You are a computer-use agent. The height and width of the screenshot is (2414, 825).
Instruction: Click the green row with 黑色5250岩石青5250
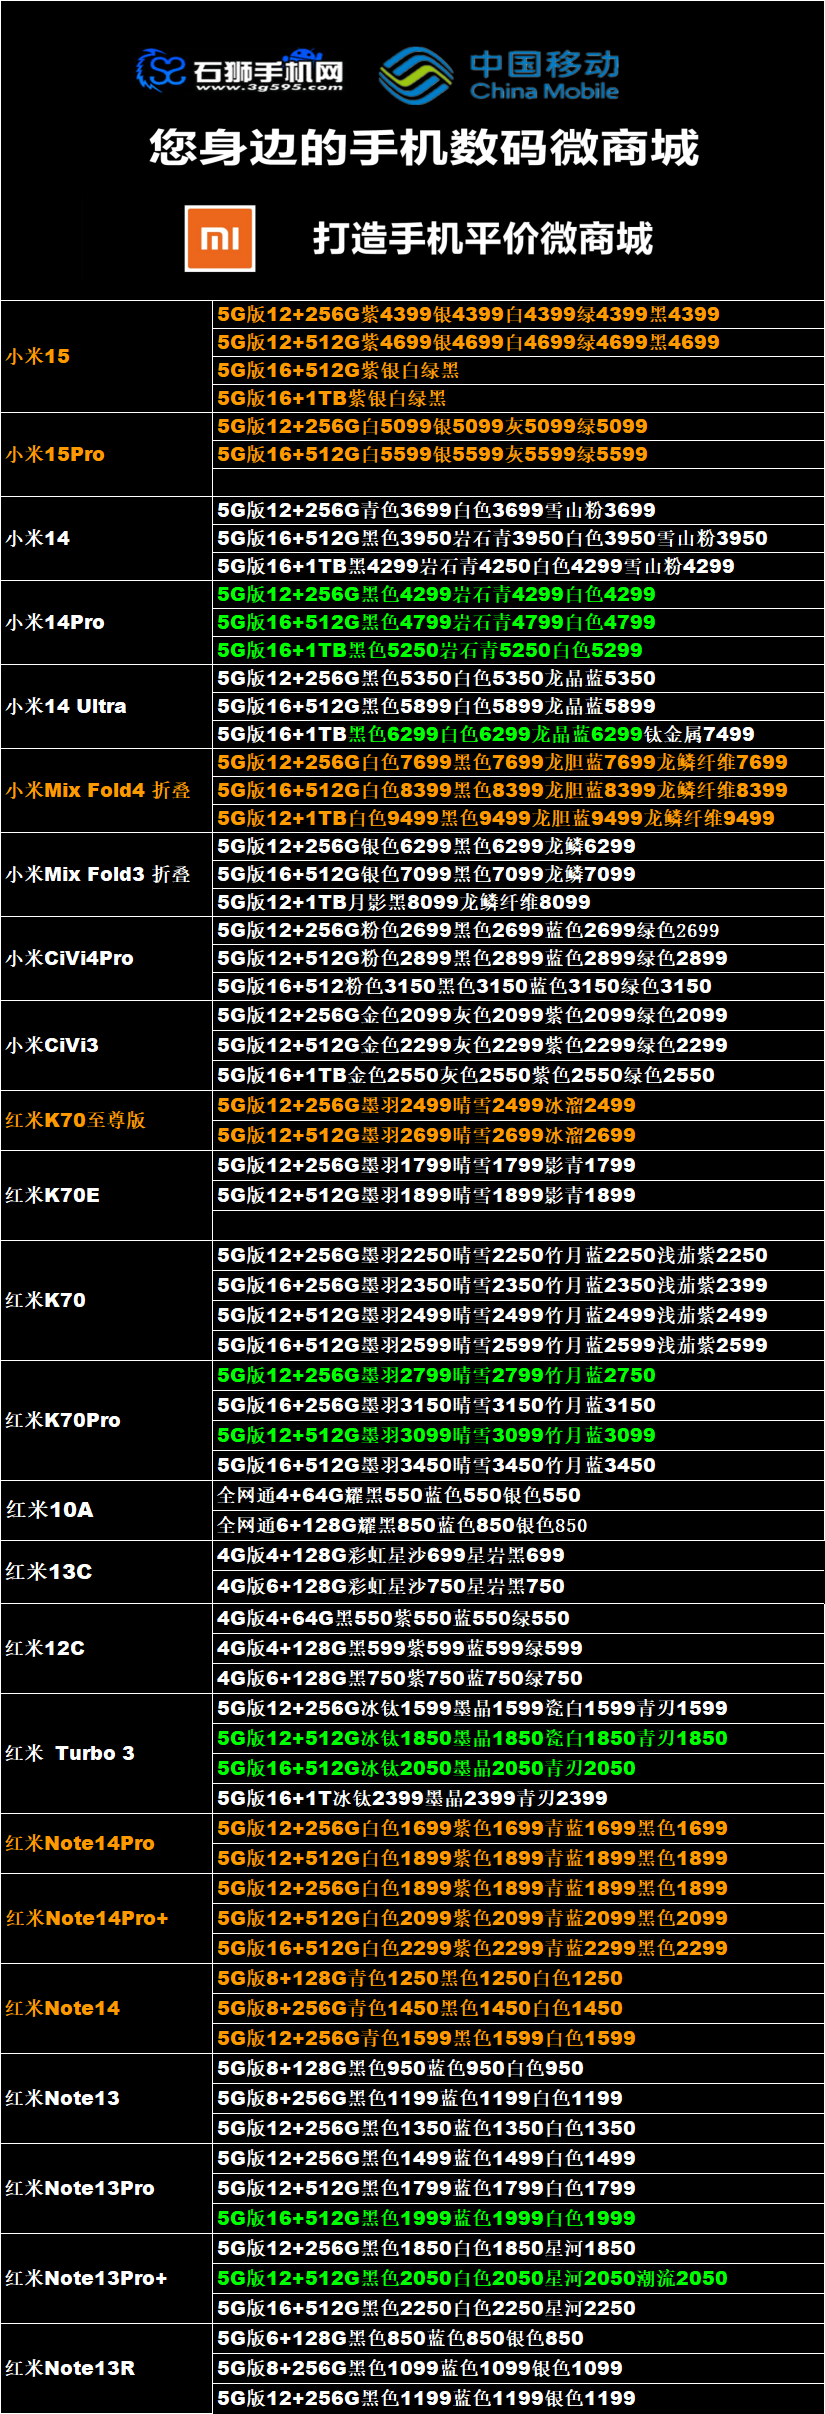click(518, 650)
